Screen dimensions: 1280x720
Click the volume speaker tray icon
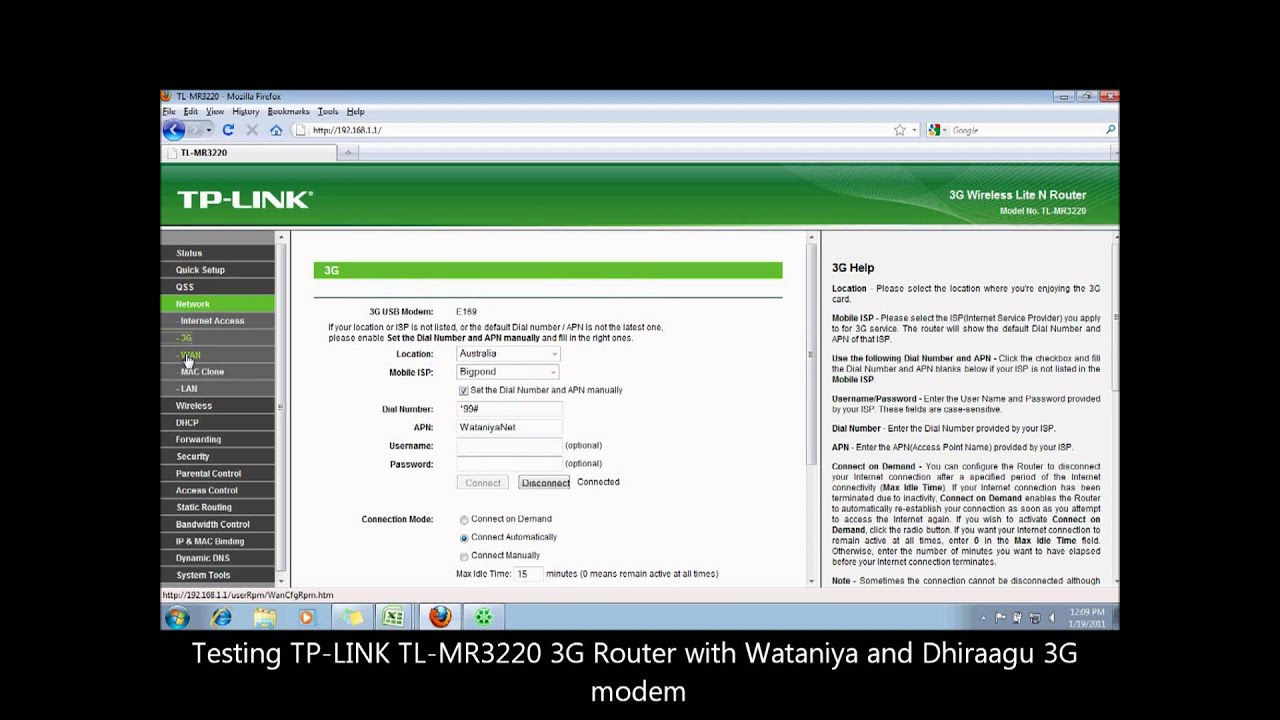pyautogui.click(x=1051, y=618)
